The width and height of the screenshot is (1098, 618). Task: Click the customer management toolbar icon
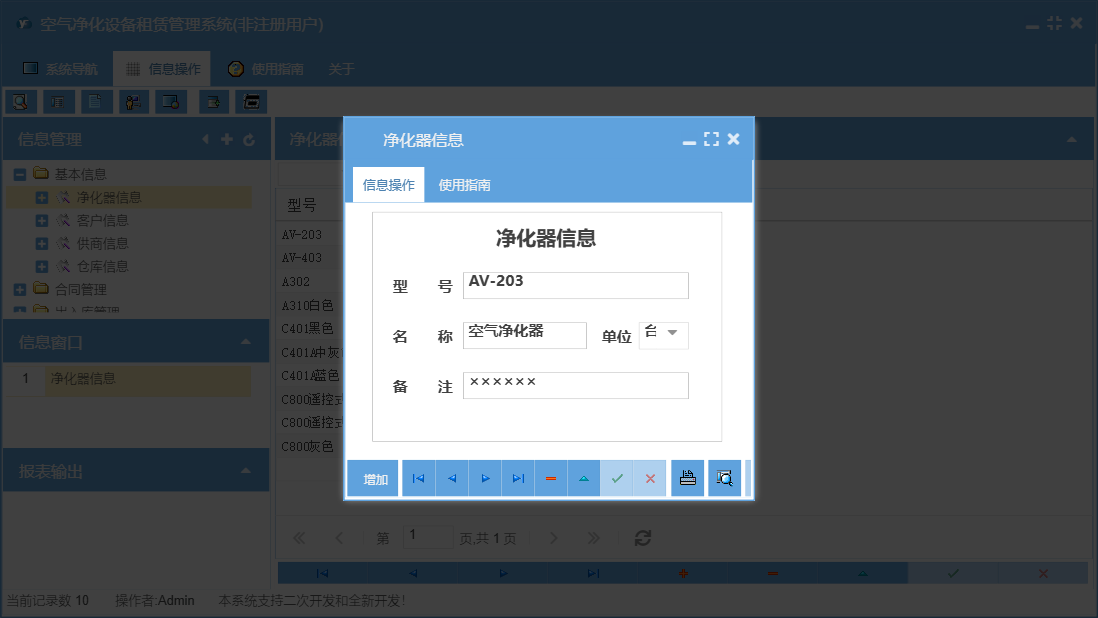[x=133, y=101]
